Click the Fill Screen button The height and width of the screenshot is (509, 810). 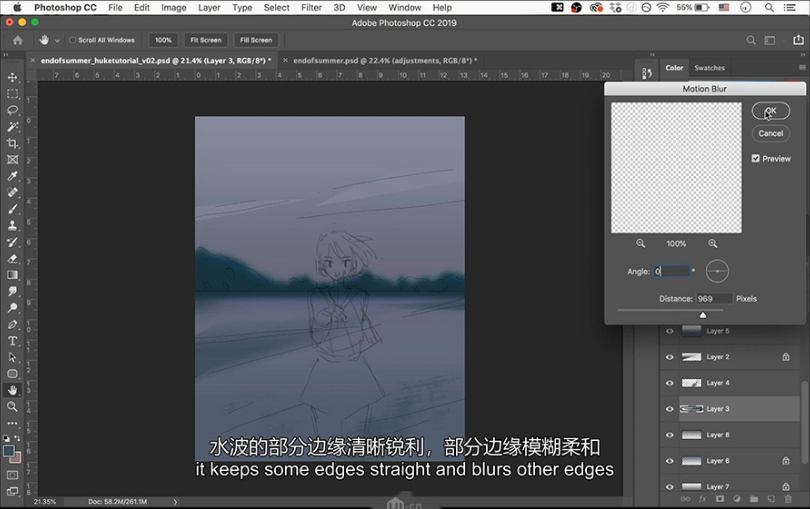click(256, 40)
